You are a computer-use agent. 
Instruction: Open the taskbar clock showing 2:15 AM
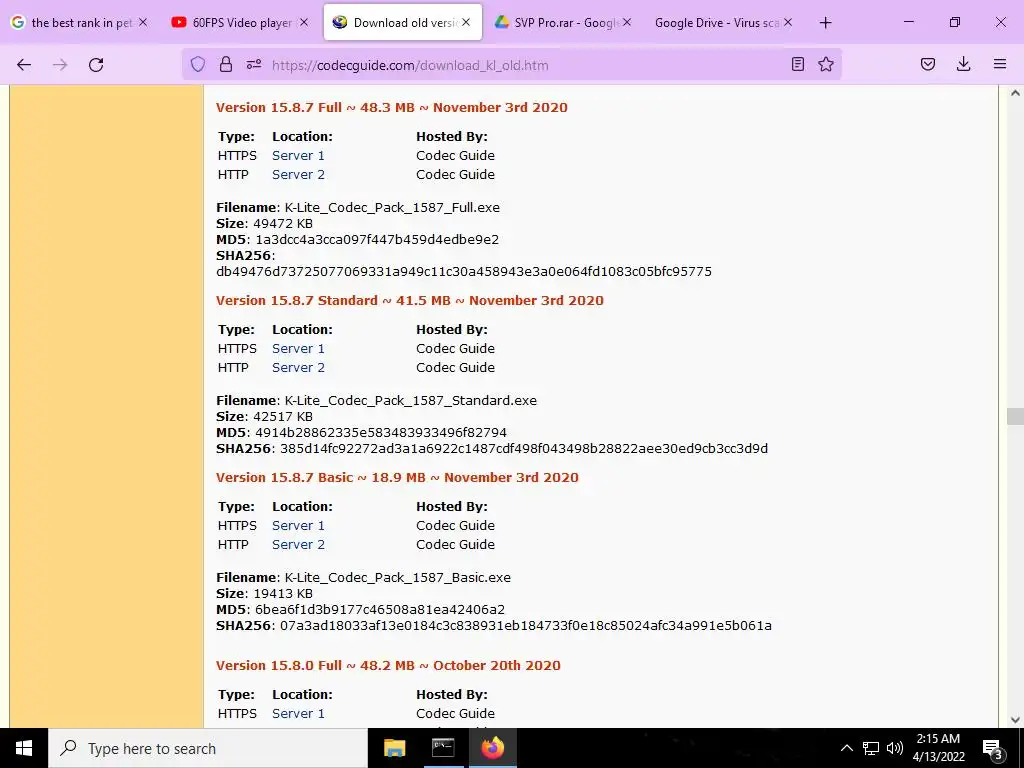pos(938,748)
